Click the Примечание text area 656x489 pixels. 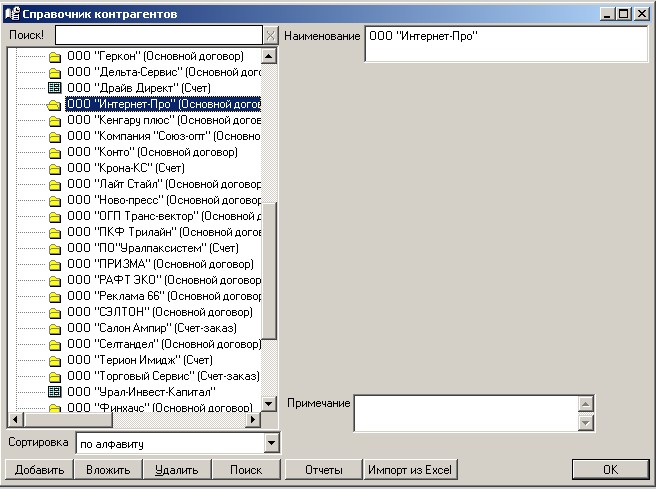[x=465, y=413]
